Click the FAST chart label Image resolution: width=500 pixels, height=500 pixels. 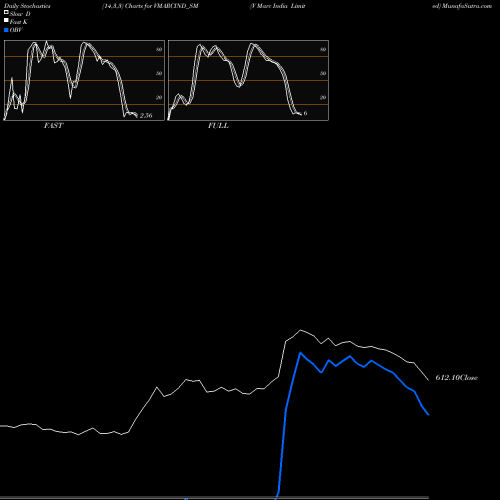pos(53,126)
